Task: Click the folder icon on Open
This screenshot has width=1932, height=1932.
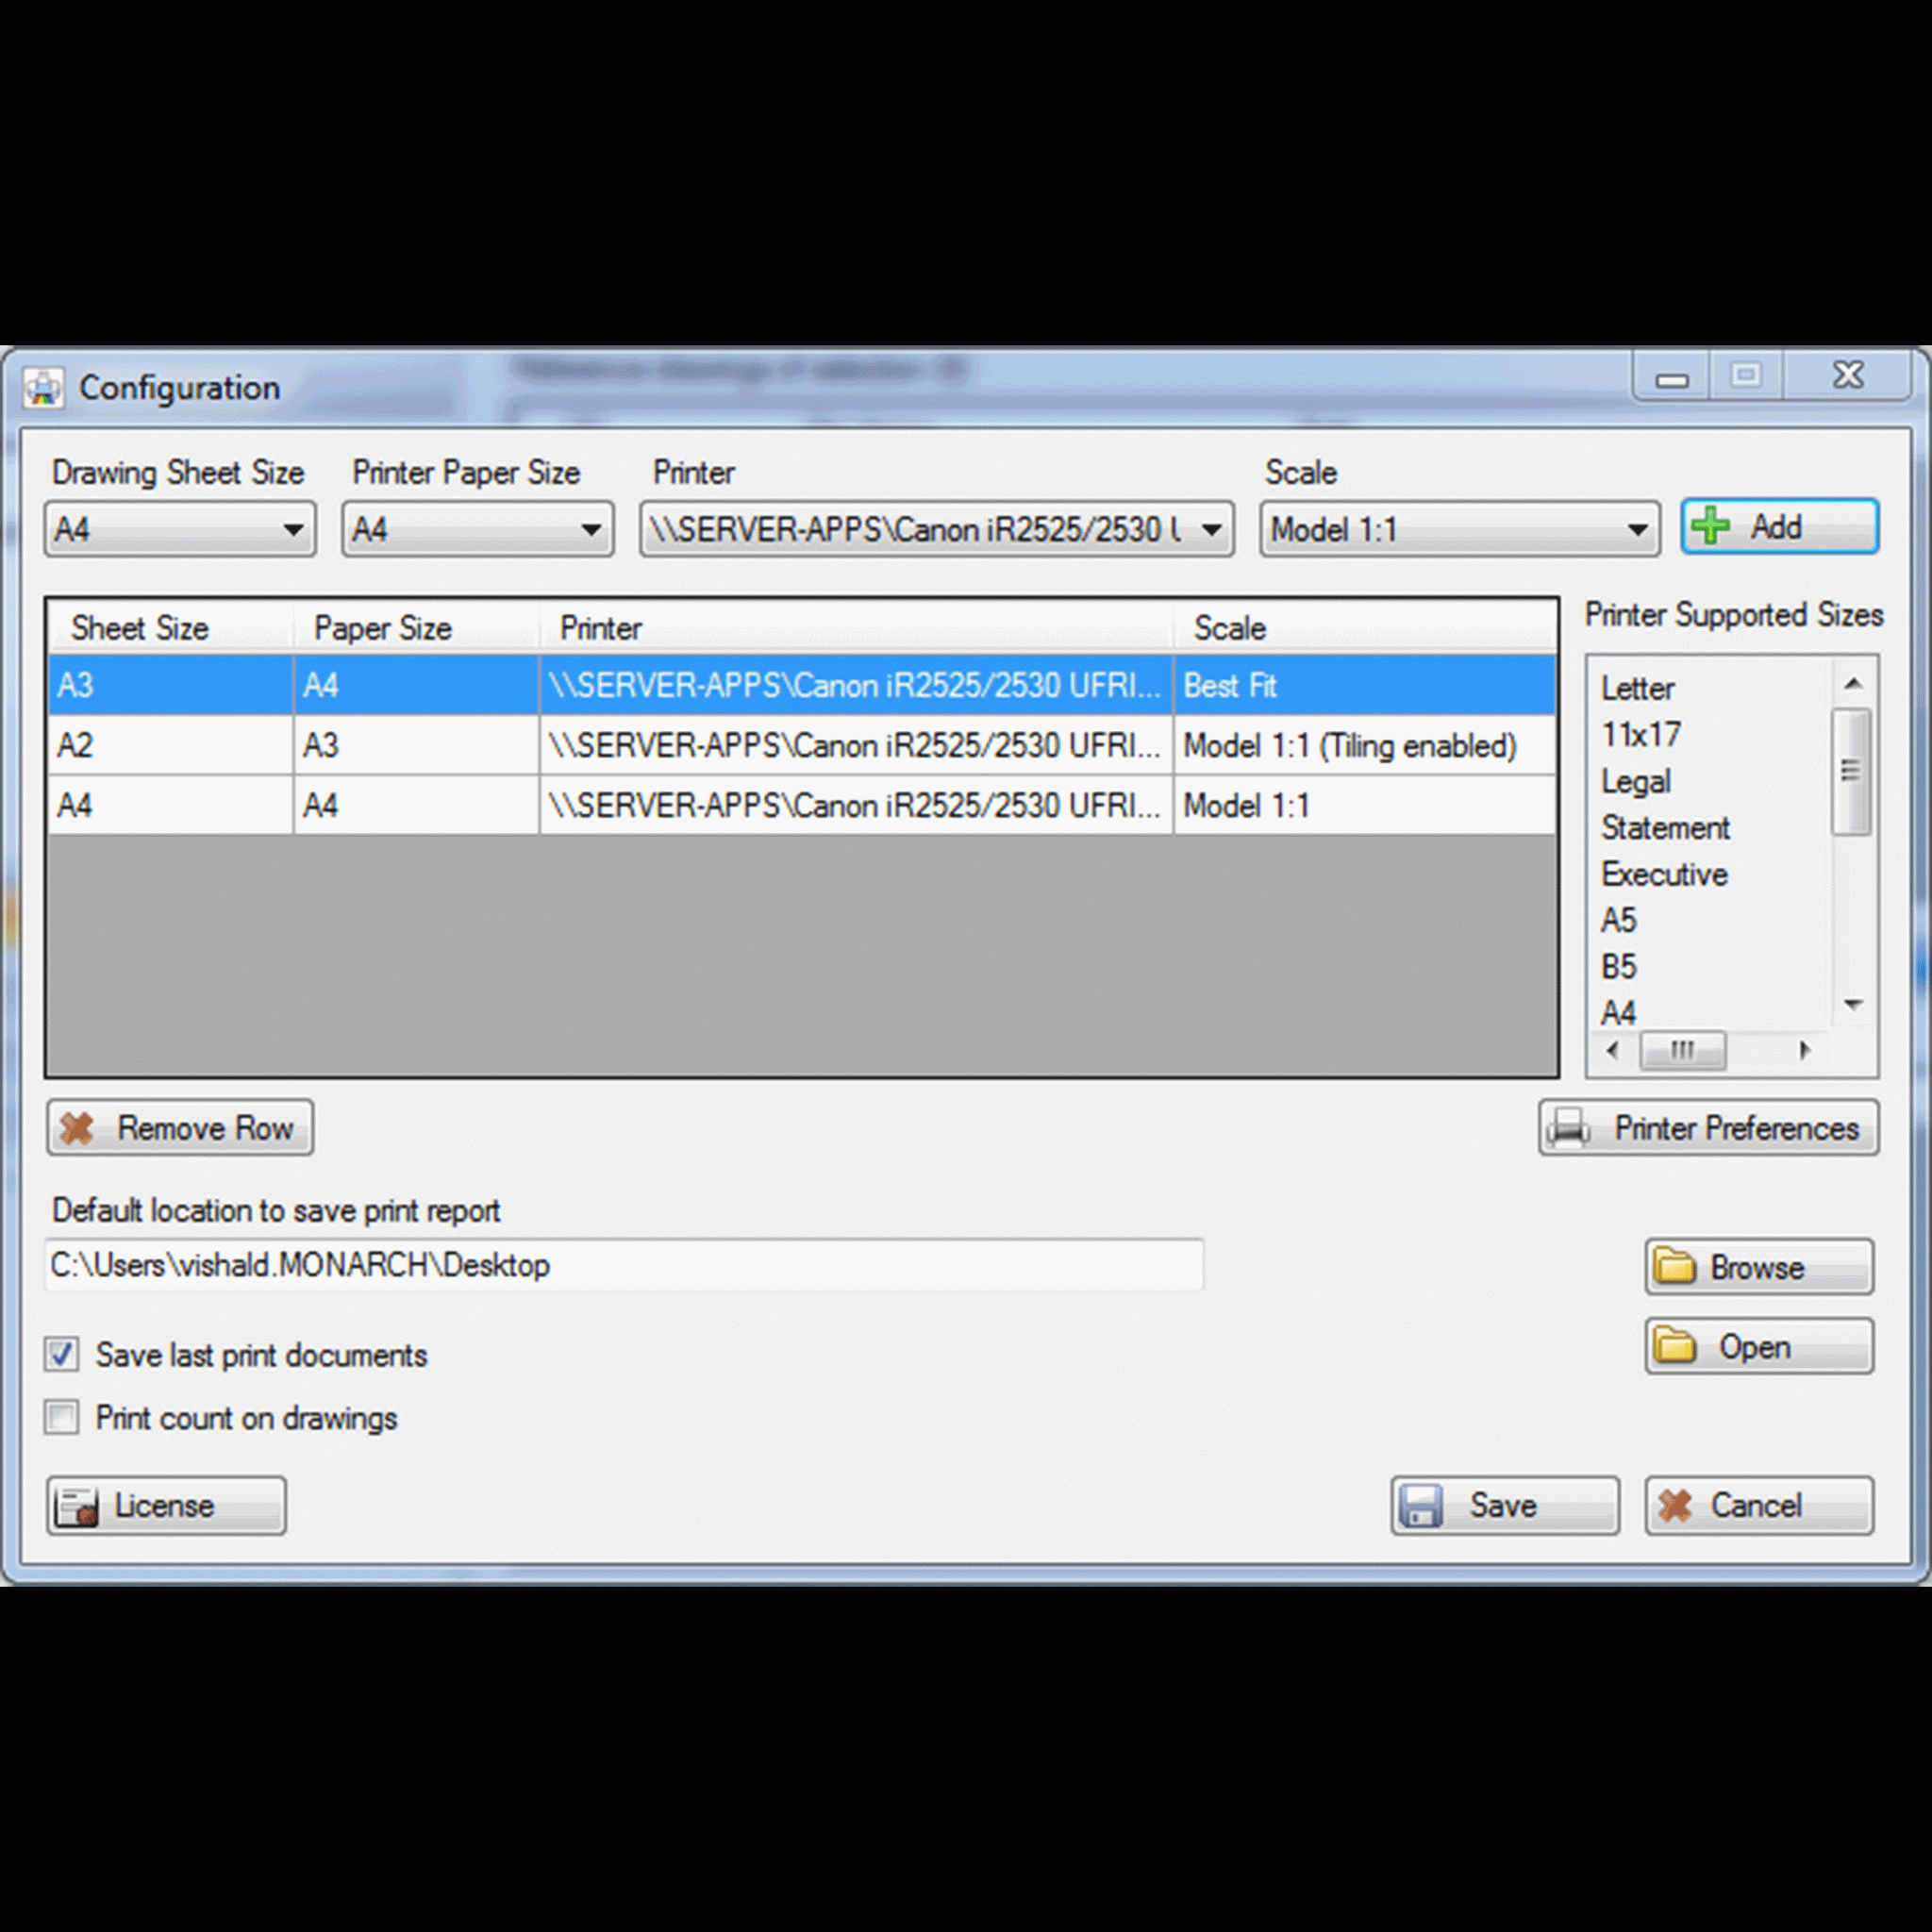Action: [1674, 1346]
